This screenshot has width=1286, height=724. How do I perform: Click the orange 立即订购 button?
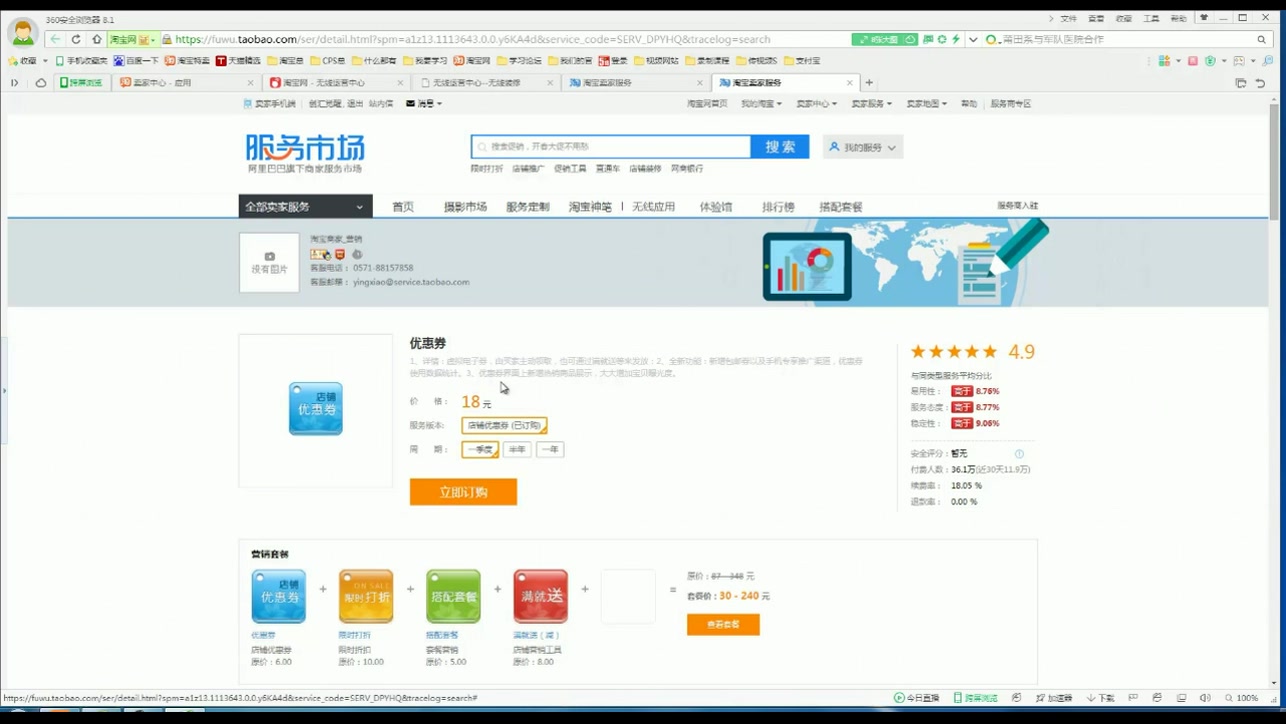(x=463, y=492)
